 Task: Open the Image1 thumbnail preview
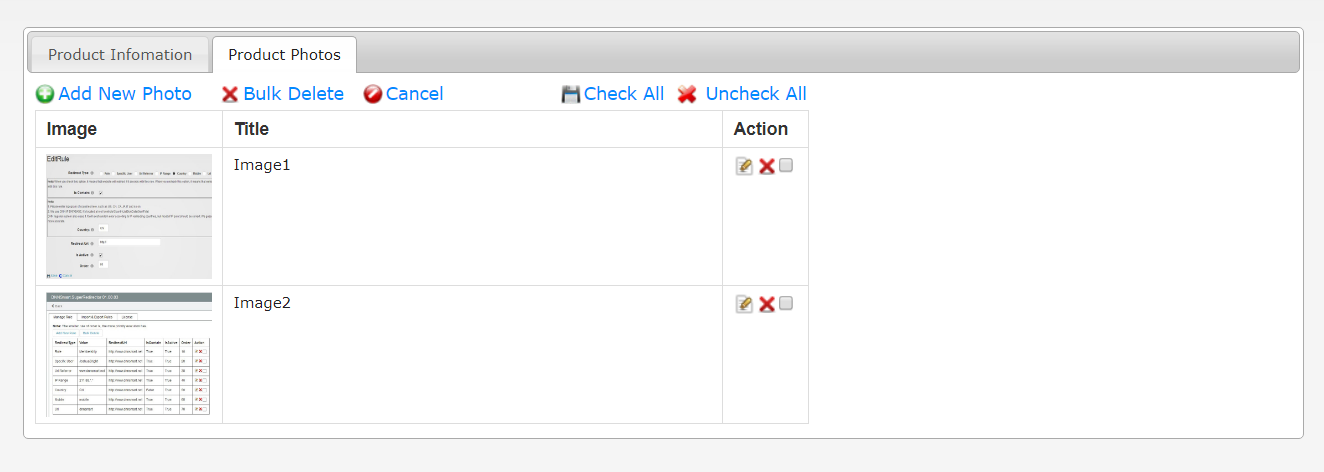(129, 216)
